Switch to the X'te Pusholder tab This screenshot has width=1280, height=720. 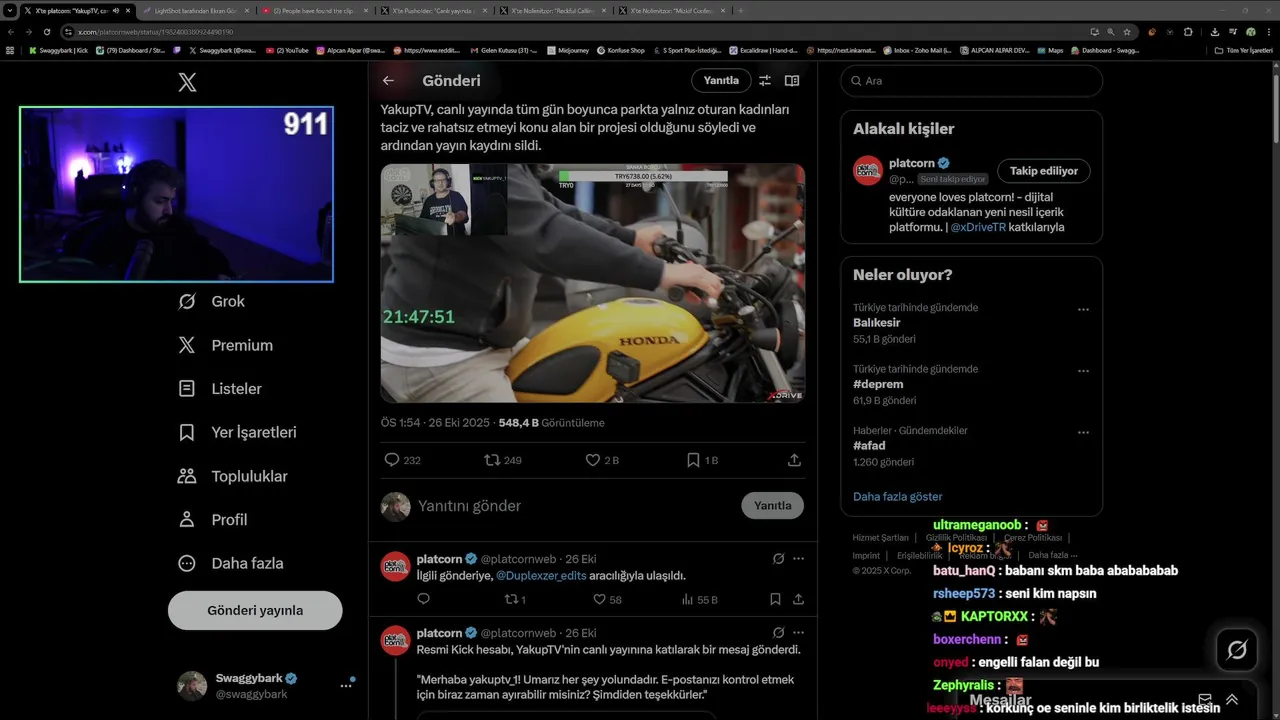[x=433, y=10]
